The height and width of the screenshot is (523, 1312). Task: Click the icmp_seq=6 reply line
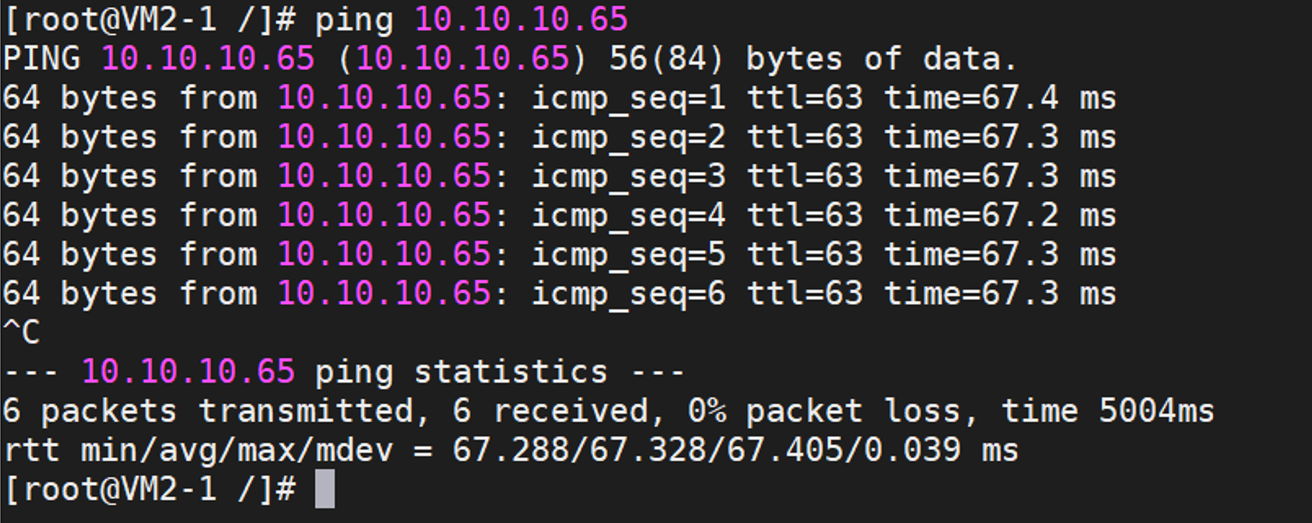pyautogui.click(x=559, y=293)
